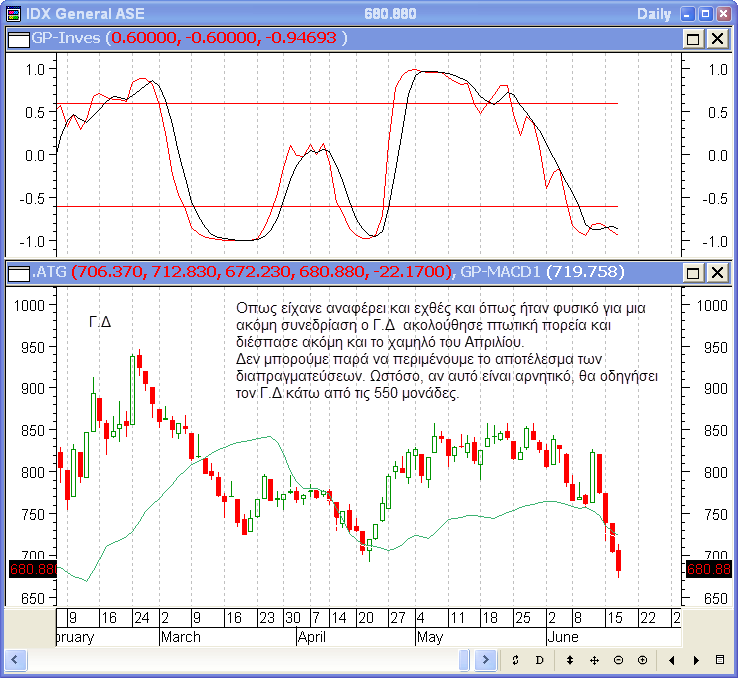Click the zoom out minus circle icon

coord(618,660)
